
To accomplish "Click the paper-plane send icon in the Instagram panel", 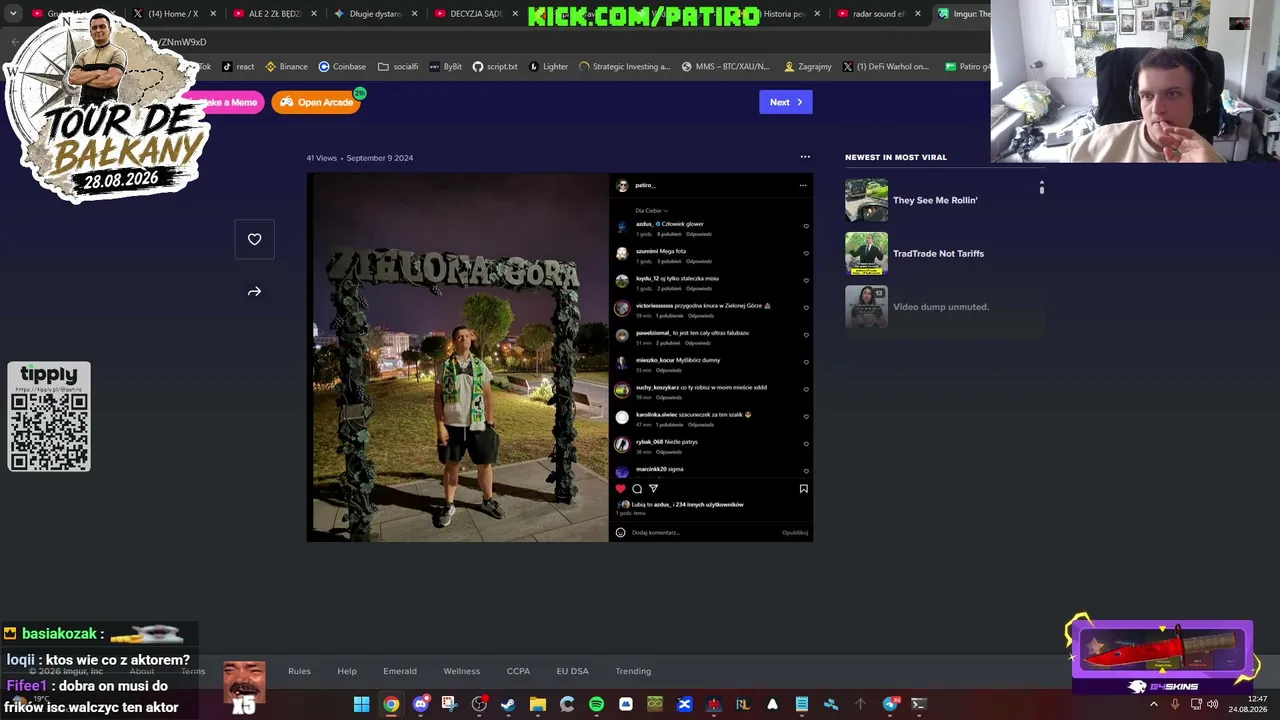I will (654, 489).
